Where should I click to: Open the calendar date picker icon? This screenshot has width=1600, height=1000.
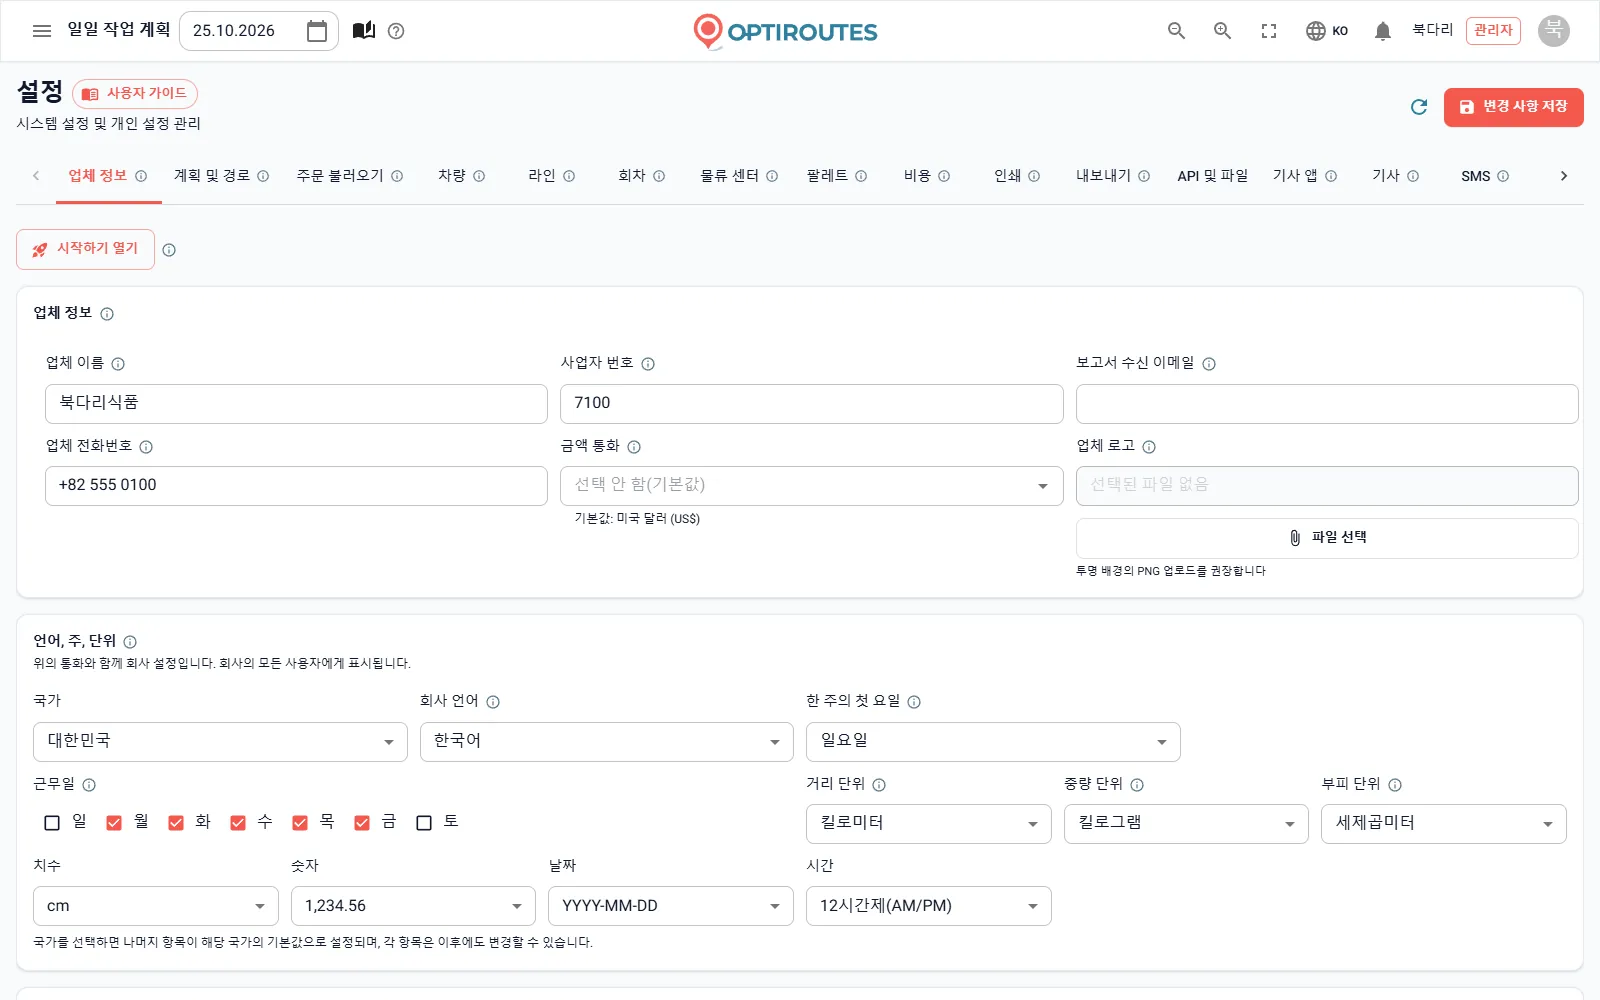[x=317, y=31]
